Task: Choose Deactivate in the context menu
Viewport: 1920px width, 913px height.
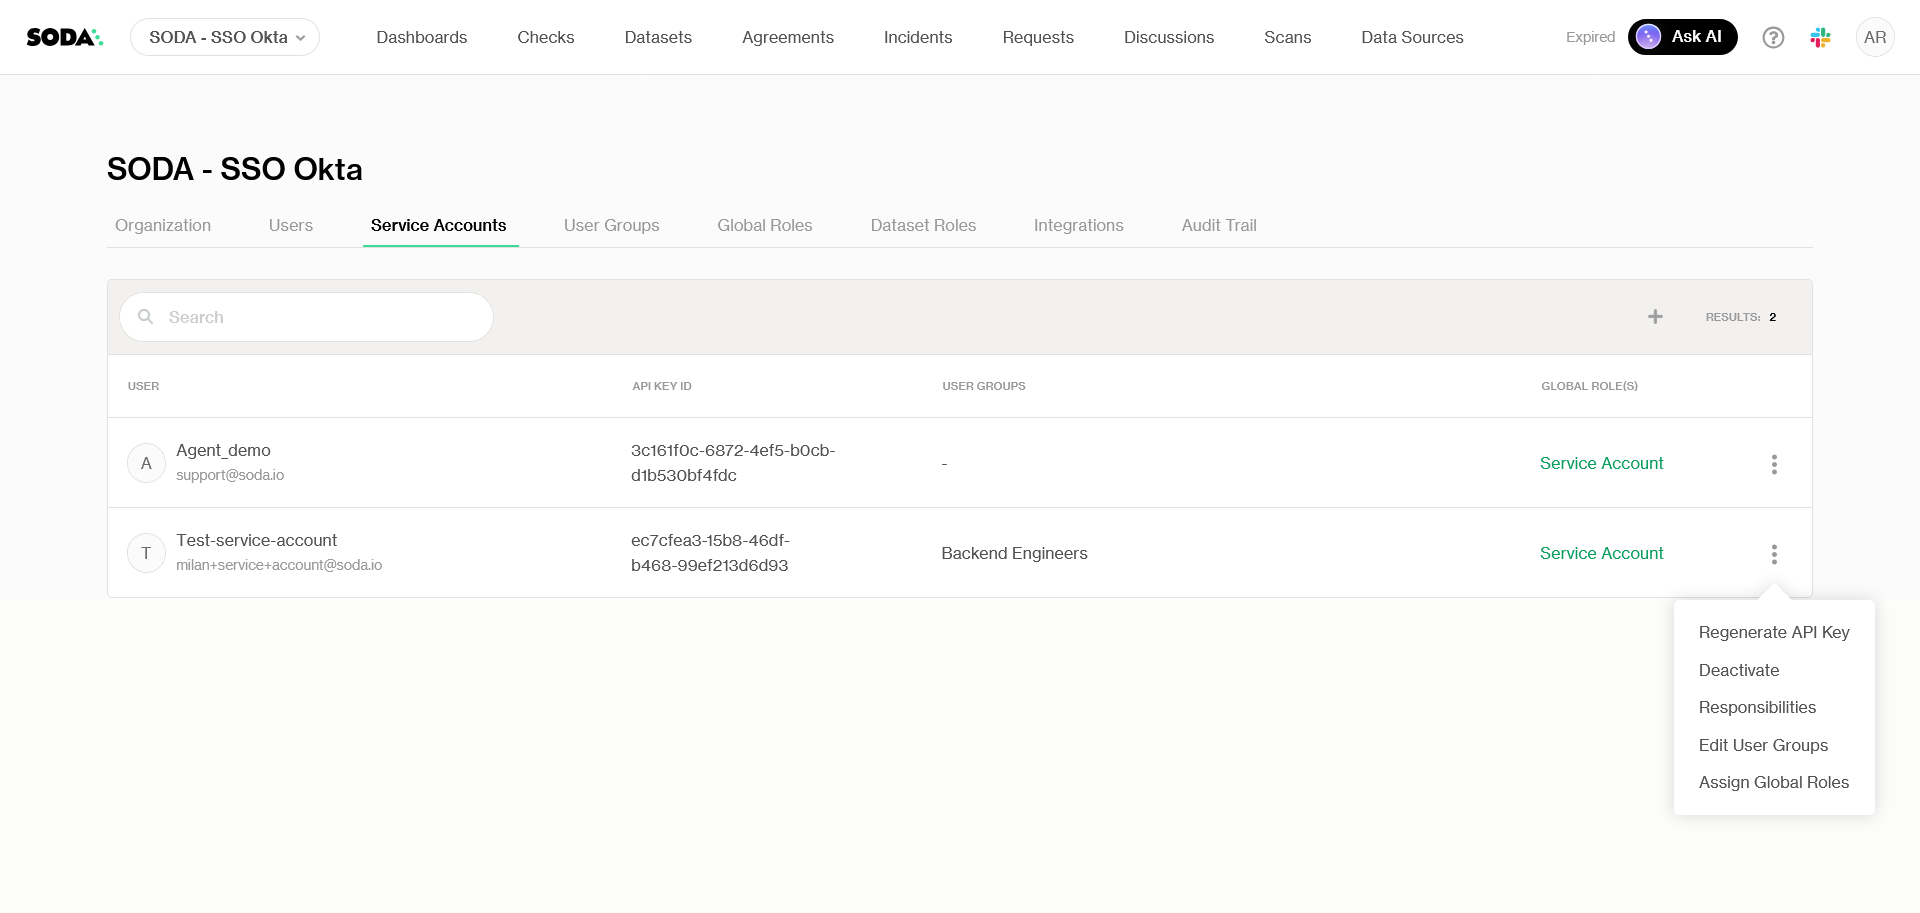Action: 1738,670
